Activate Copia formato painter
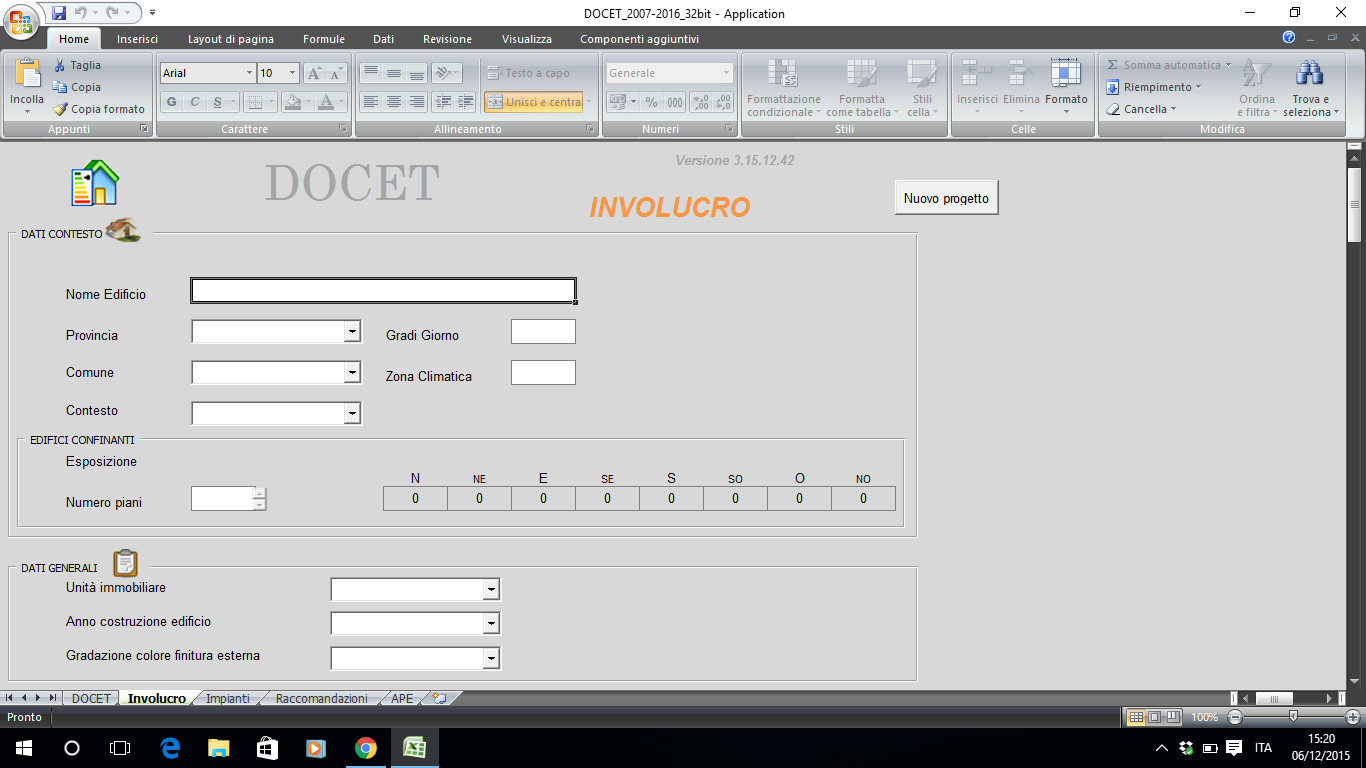Image resolution: width=1366 pixels, height=768 pixels. 99,109
